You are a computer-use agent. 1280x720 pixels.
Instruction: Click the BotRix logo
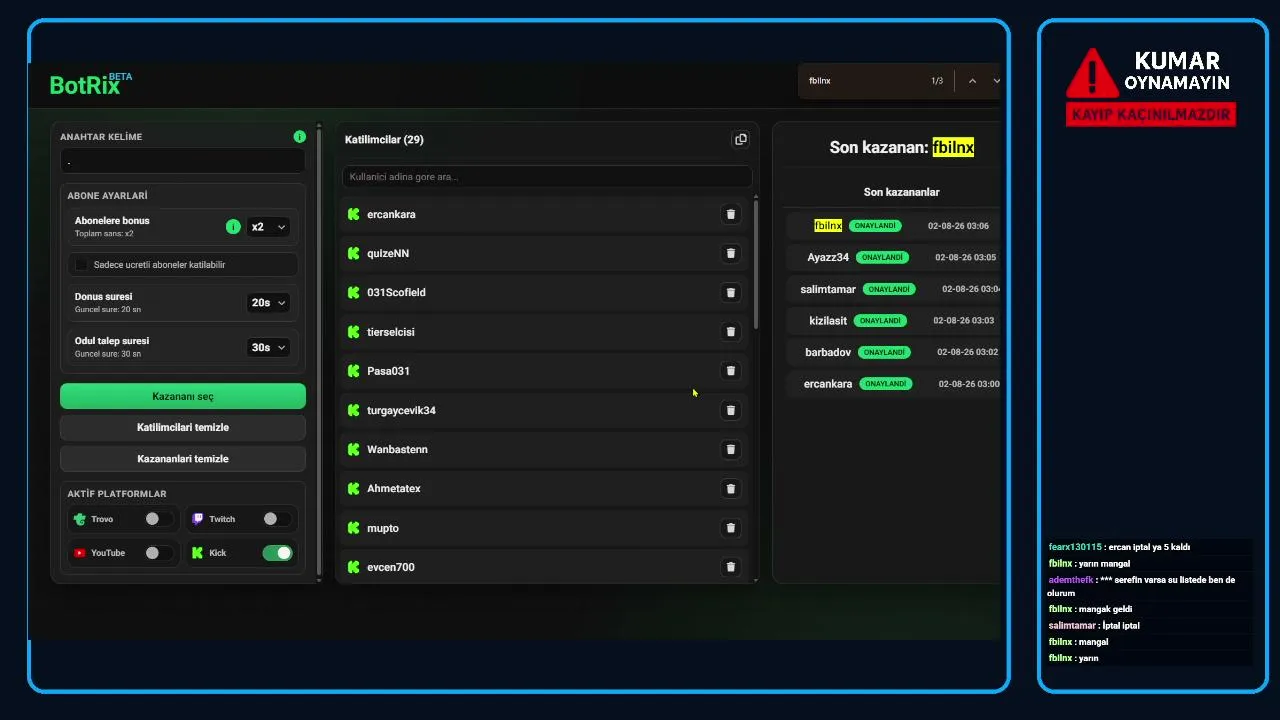(91, 84)
